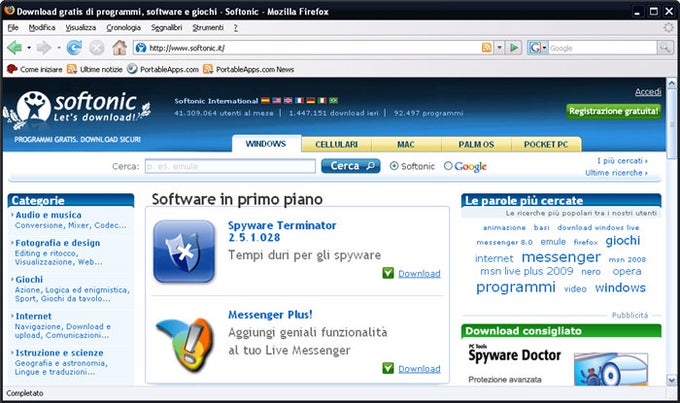The width and height of the screenshot is (680, 403).
Task: Select the Italian flag under Softonic International
Action: pyautogui.click(x=322, y=100)
